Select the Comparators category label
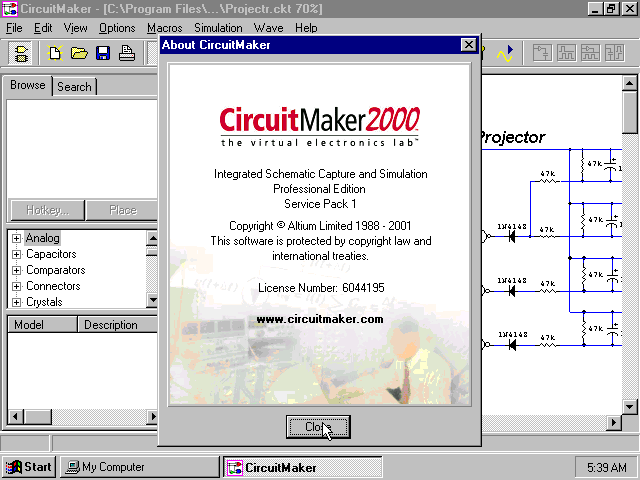Image resolution: width=640 pixels, height=480 pixels. (56, 270)
